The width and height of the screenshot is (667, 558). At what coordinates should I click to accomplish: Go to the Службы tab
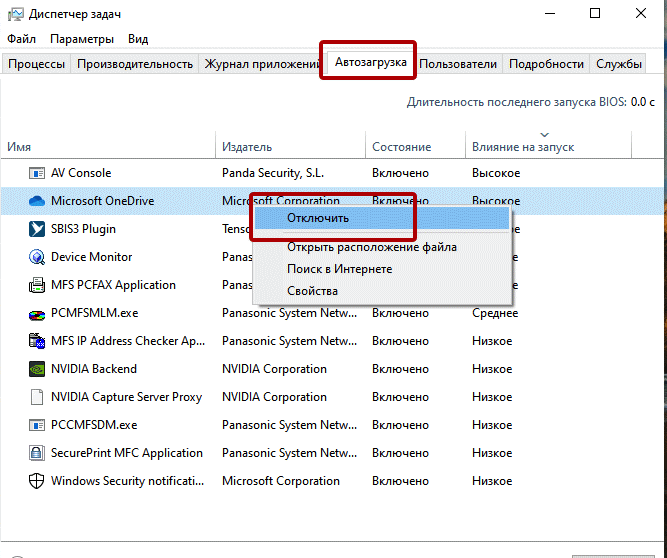[x=619, y=64]
